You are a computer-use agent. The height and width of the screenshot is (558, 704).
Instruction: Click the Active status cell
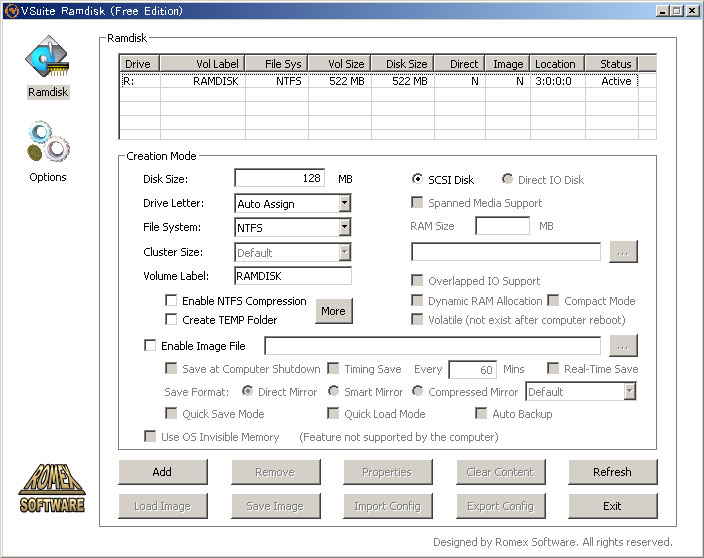tap(616, 81)
